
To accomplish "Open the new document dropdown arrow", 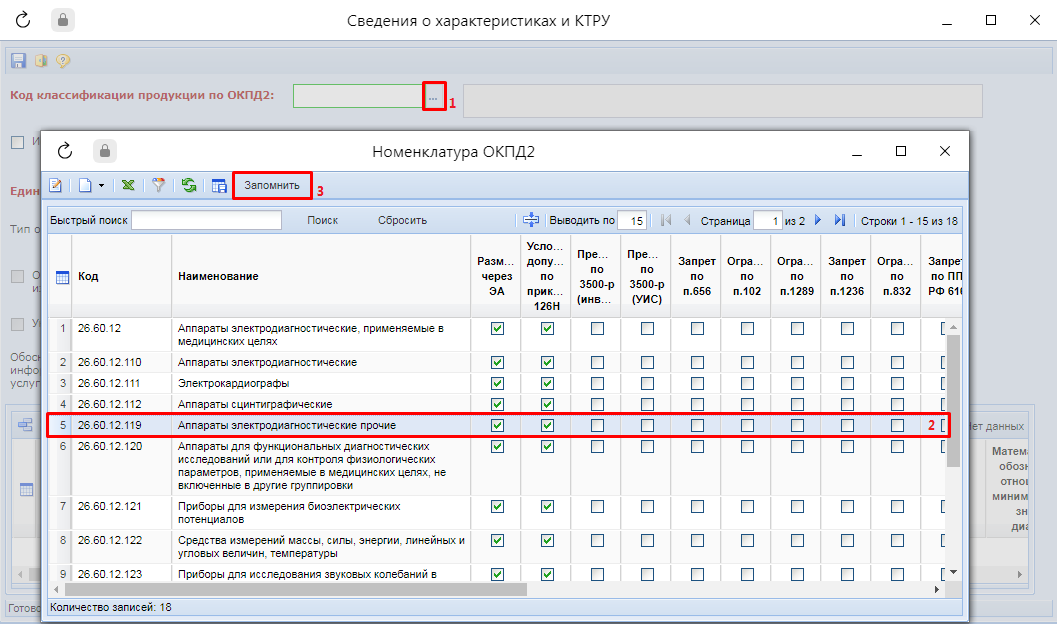I will tap(101, 186).
